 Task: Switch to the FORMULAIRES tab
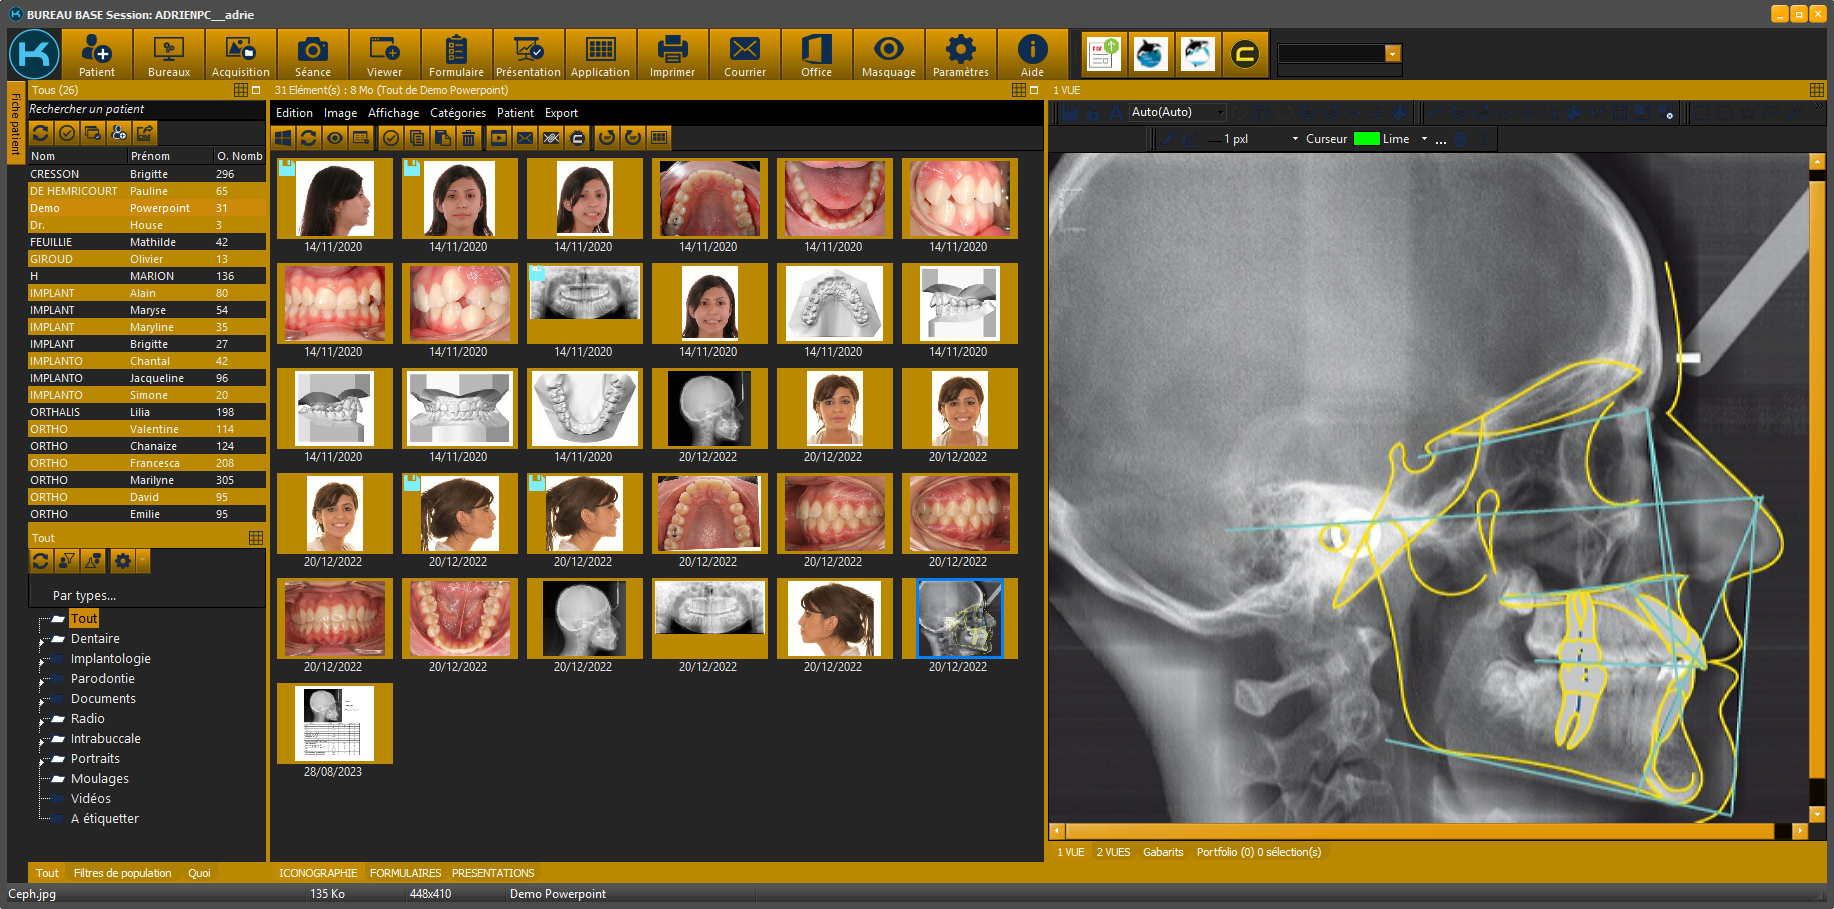405,873
